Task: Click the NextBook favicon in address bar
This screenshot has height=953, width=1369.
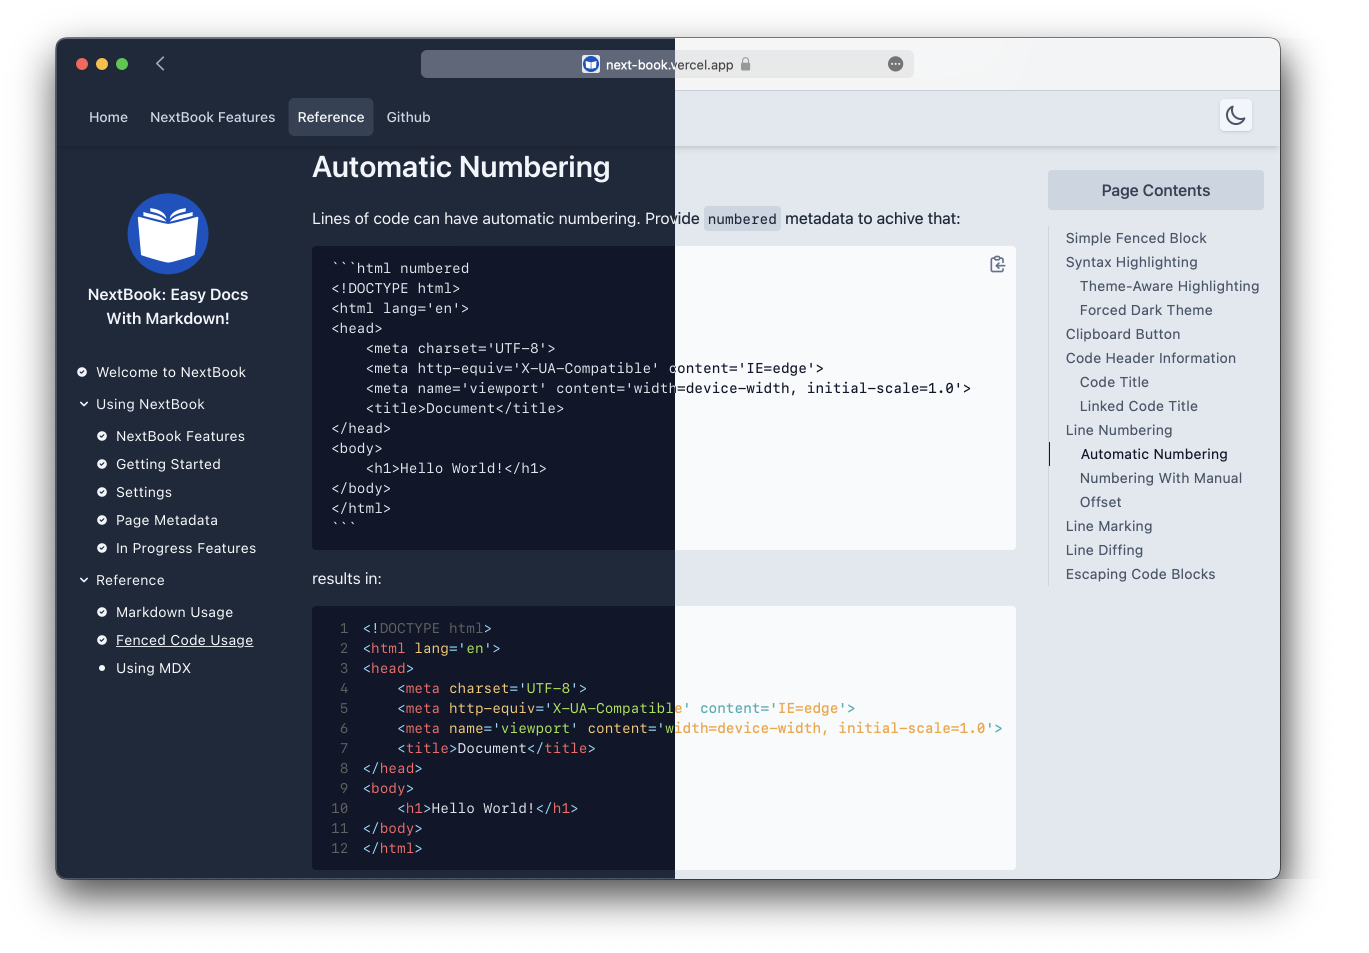Action: click(x=591, y=64)
